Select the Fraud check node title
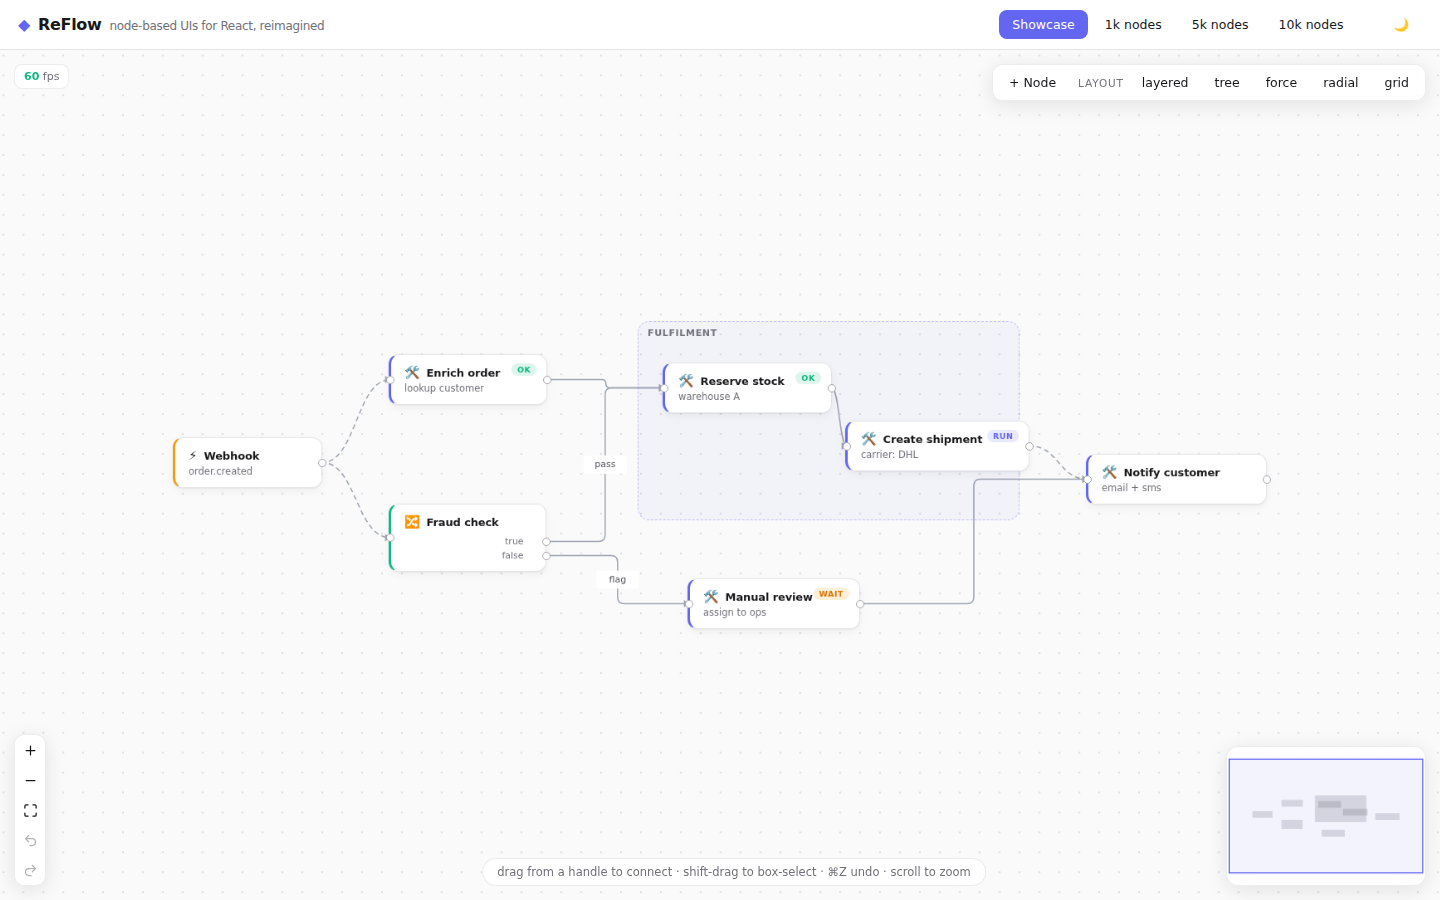 pyautogui.click(x=462, y=522)
